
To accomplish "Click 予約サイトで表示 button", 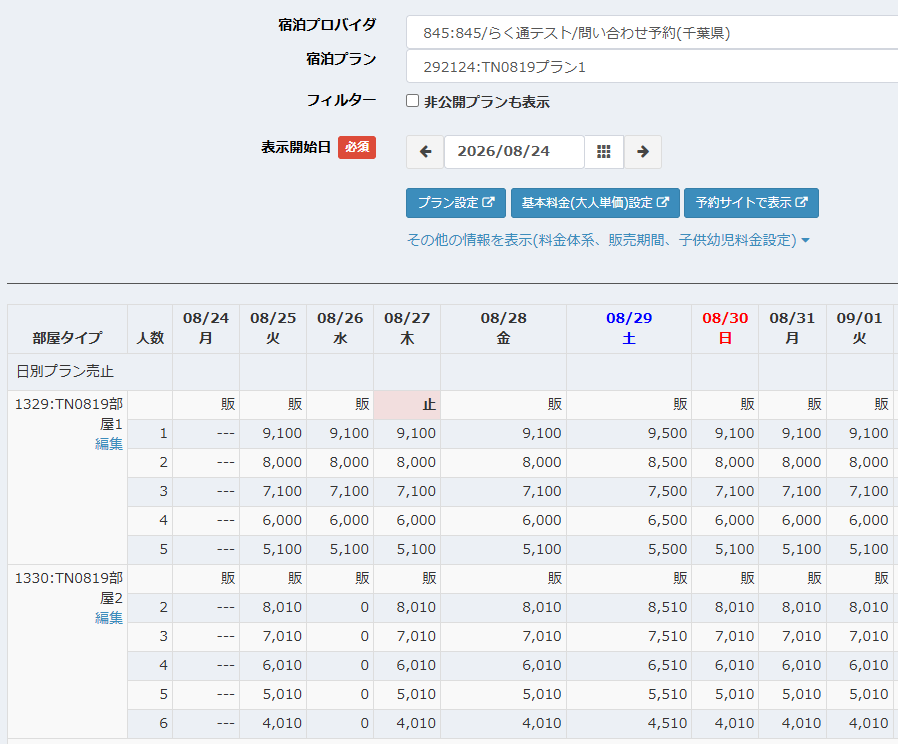I will pyautogui.click(x=751, y=203).
